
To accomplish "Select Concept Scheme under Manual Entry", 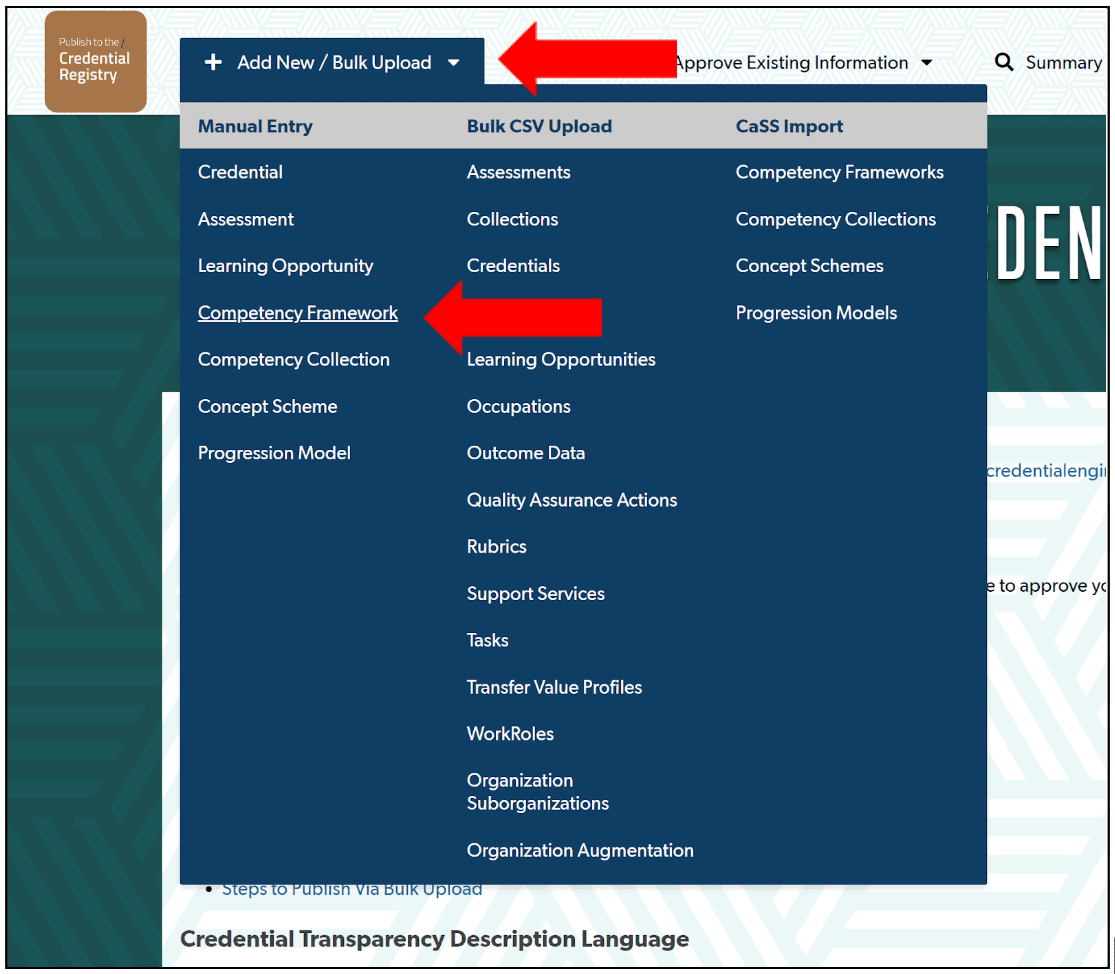I will click(x=267, y=406).
